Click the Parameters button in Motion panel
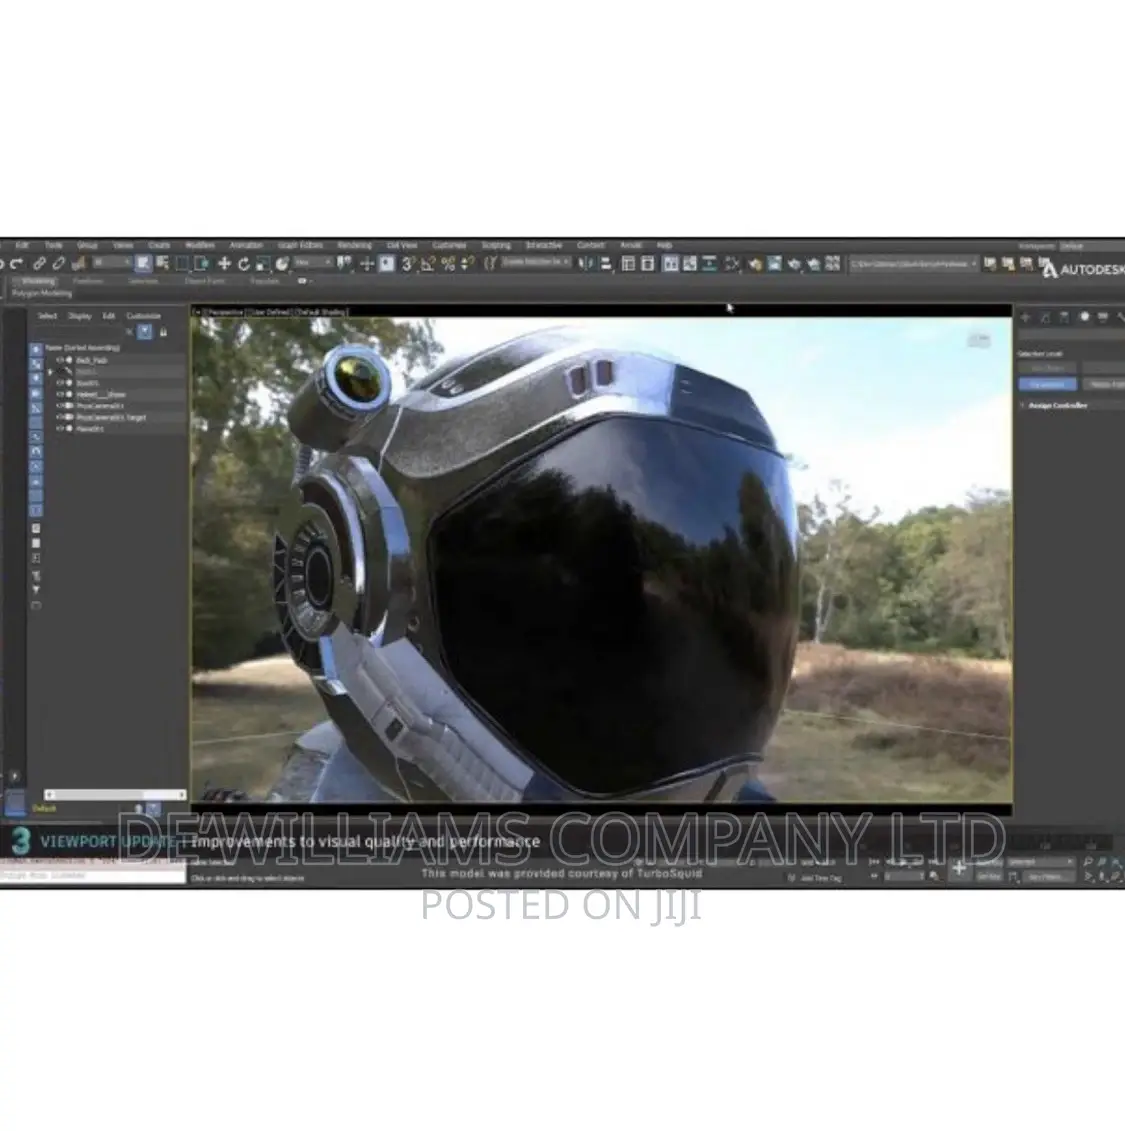This screenshot has height=1131, width=1125. 1048,384
